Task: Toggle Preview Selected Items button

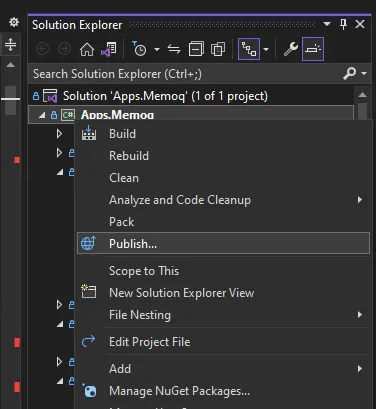Action: tap(313, 49)
